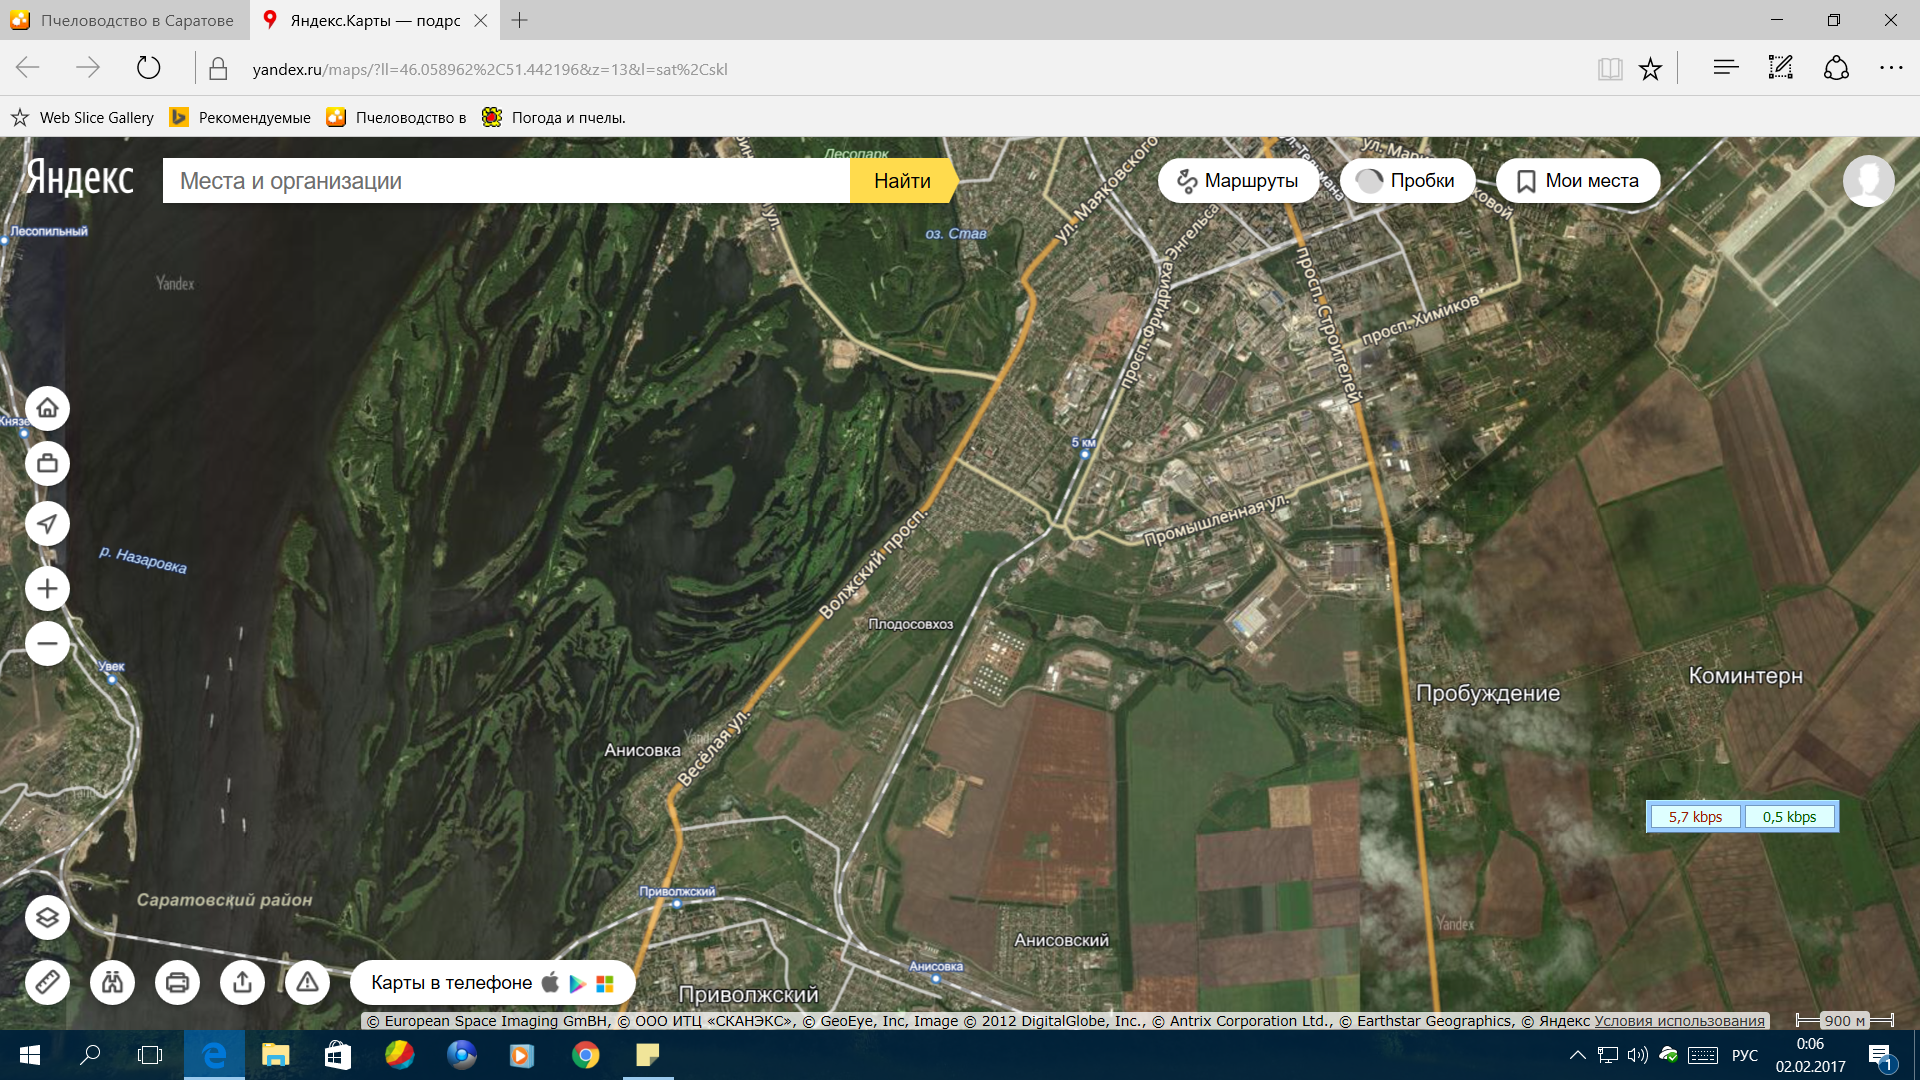Open Мои места bookmarks
This screenshot has height=1080, width=1920.
1577,181
